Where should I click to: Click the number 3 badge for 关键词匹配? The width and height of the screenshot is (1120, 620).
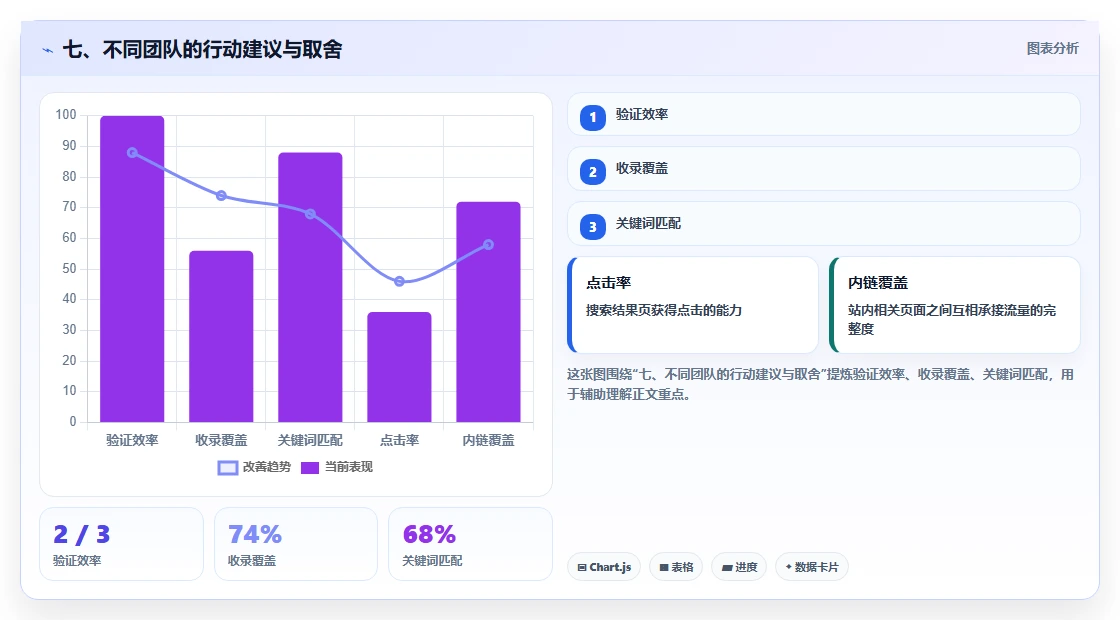pos(592,227)
